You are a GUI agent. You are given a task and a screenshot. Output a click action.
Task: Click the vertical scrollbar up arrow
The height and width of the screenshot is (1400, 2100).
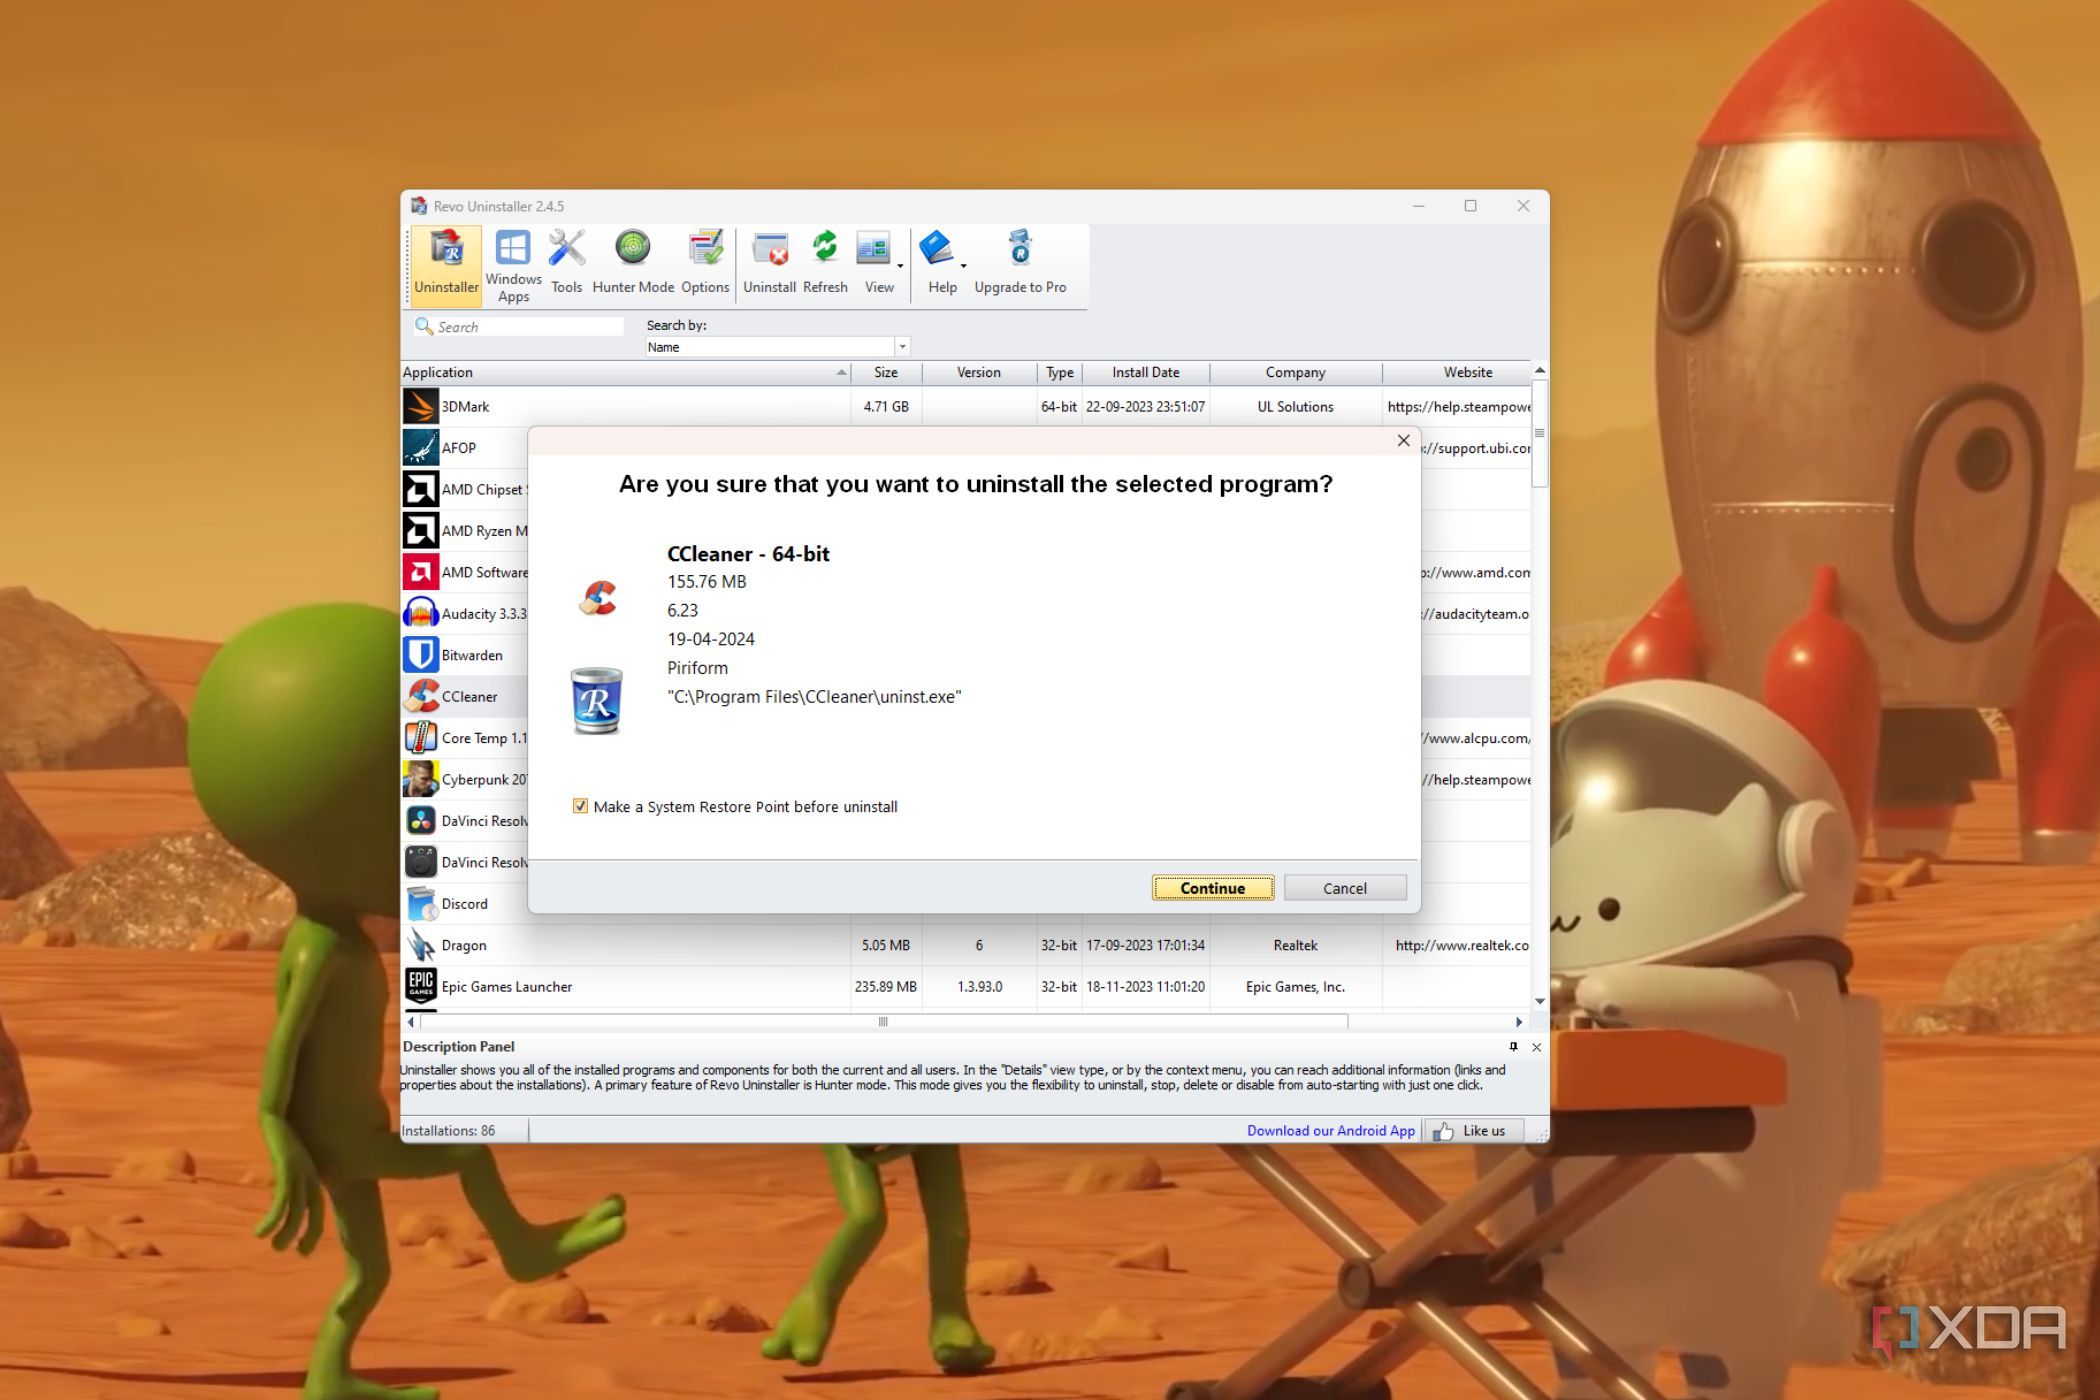[1540, 371]
